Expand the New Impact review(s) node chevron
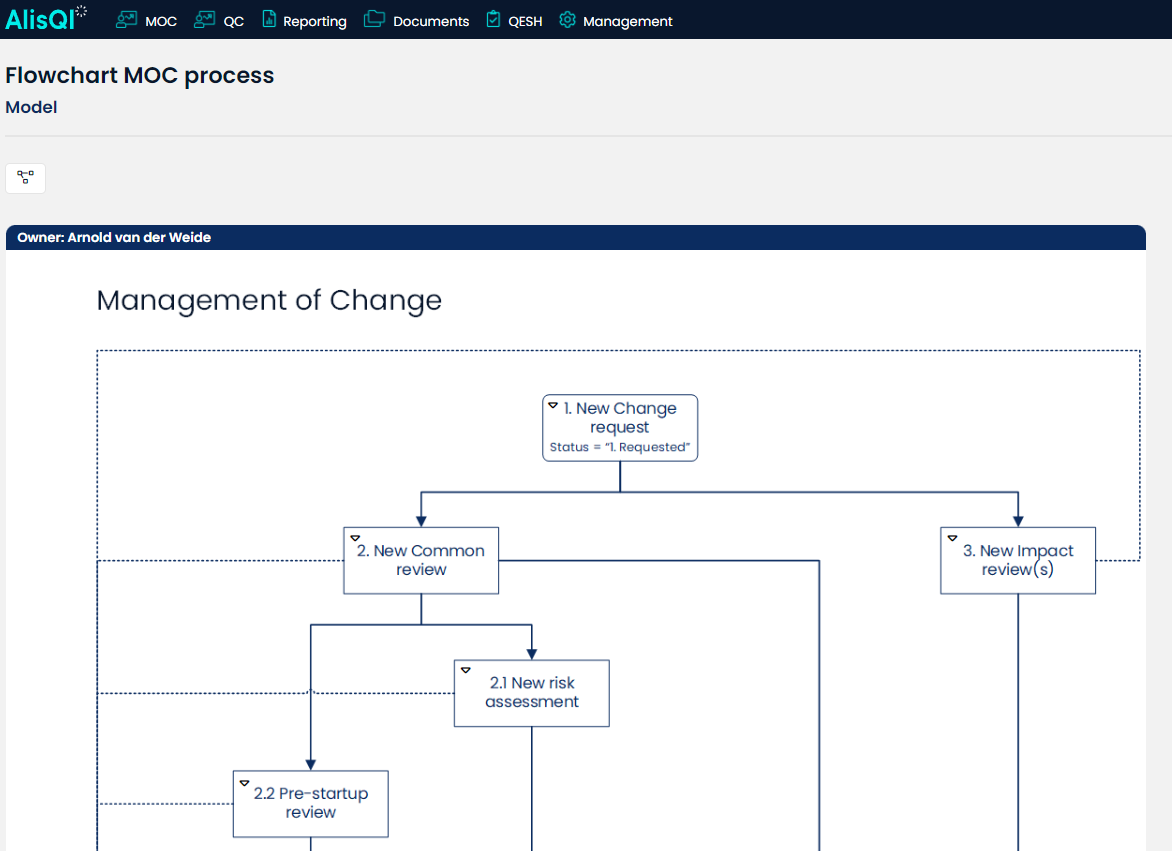Viewport: 1172px width, 851px height. [953, 536]
